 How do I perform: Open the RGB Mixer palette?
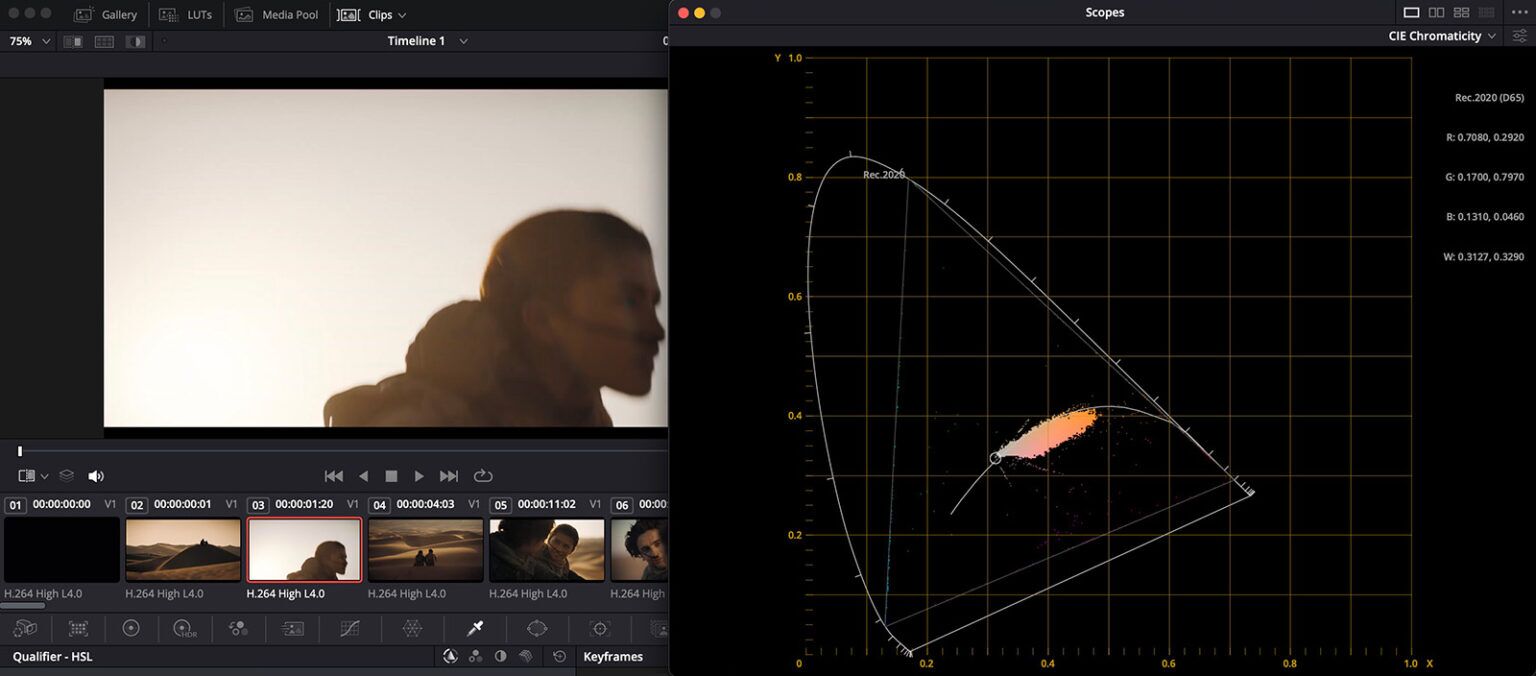click(x=237, y=628)
